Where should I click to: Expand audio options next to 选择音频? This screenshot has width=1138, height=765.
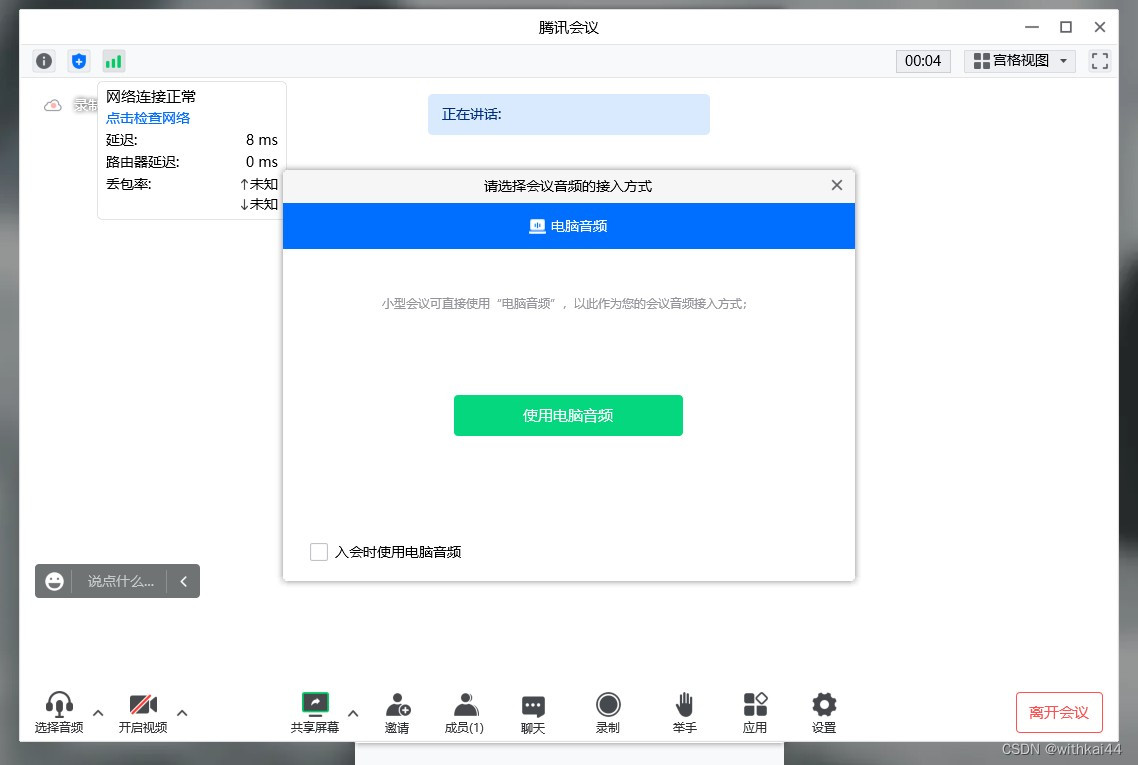tap(97, 712)
